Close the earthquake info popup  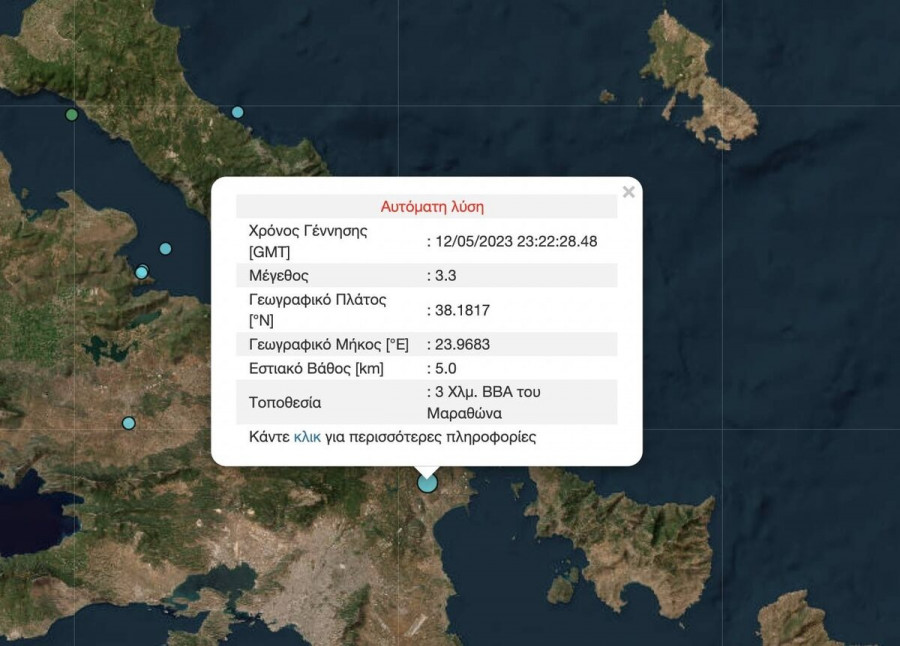click(628, 192)
